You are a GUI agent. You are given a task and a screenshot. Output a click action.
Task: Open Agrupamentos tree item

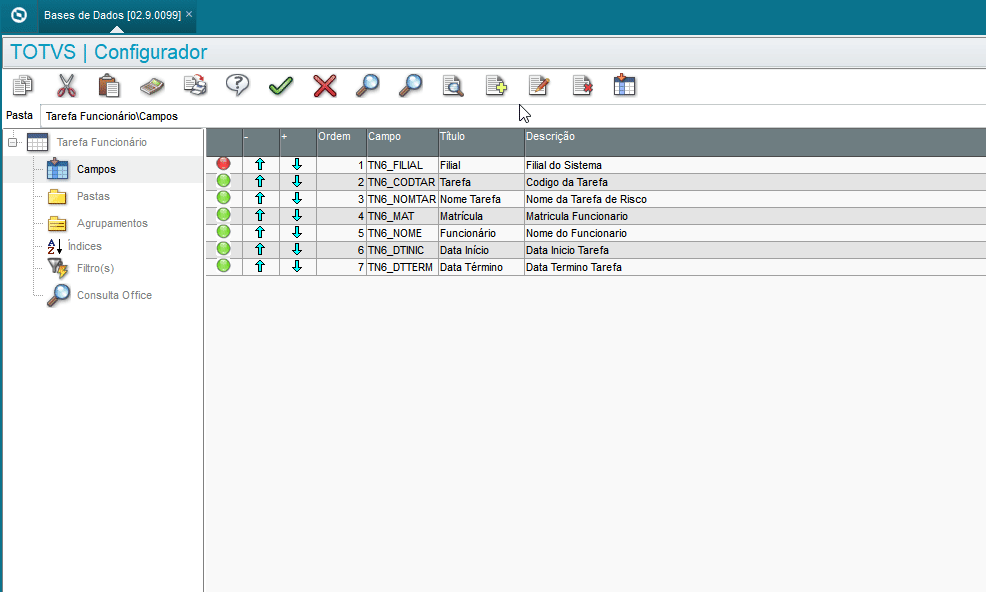(x=112, y=223)
